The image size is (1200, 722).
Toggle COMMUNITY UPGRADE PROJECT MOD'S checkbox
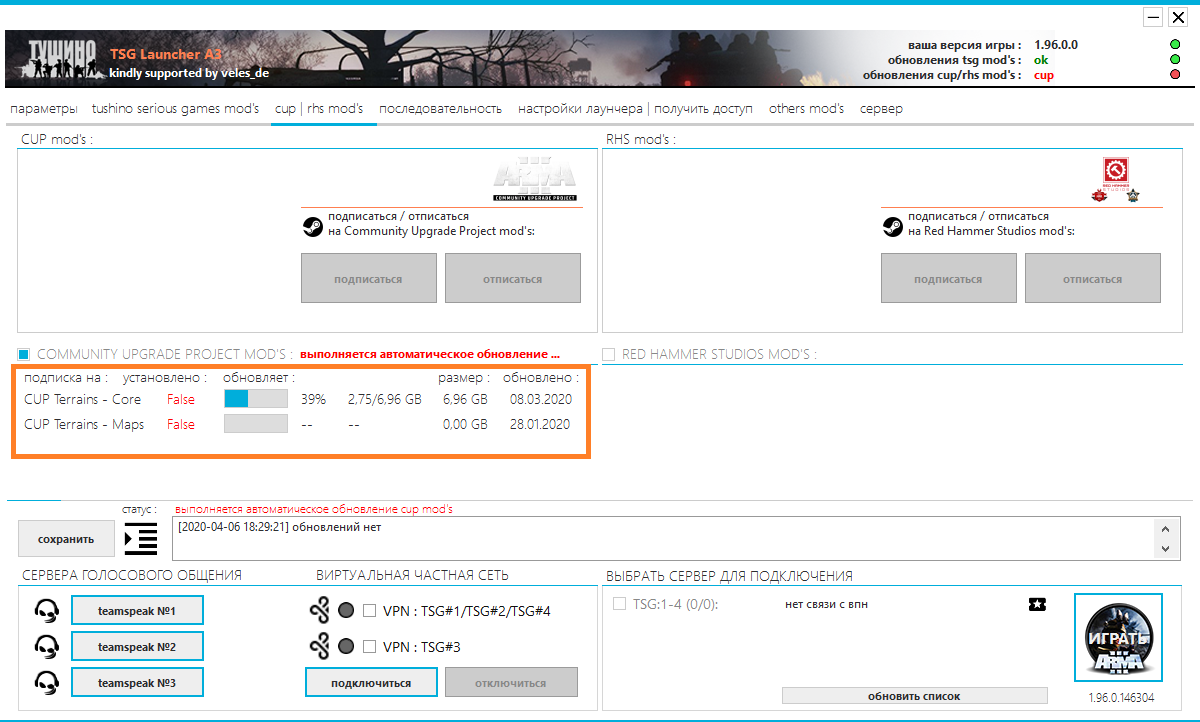(24, 354)
